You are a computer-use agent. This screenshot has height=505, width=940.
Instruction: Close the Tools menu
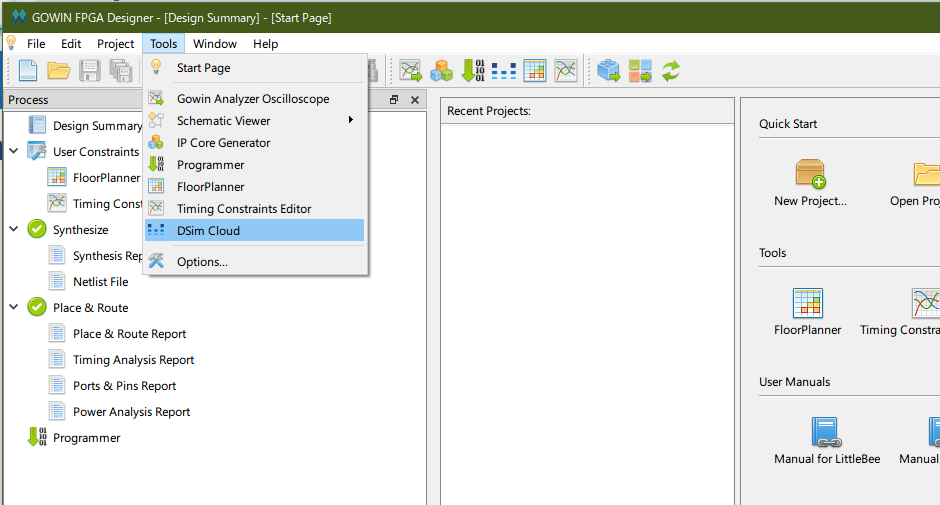tap(164, 44)
